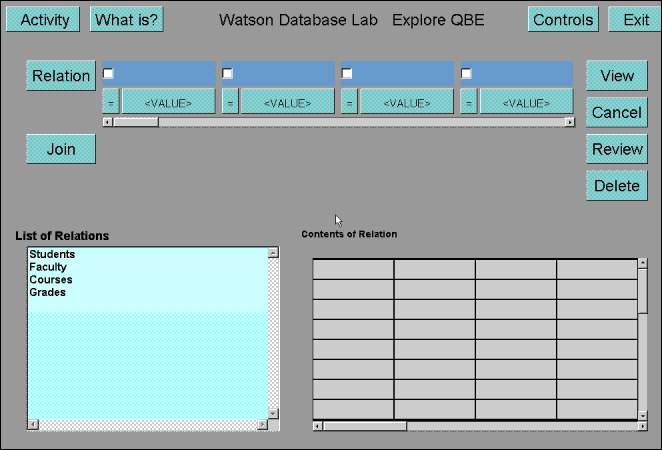Click the second column's blue header field
The image size is (662, 450).
278,74
